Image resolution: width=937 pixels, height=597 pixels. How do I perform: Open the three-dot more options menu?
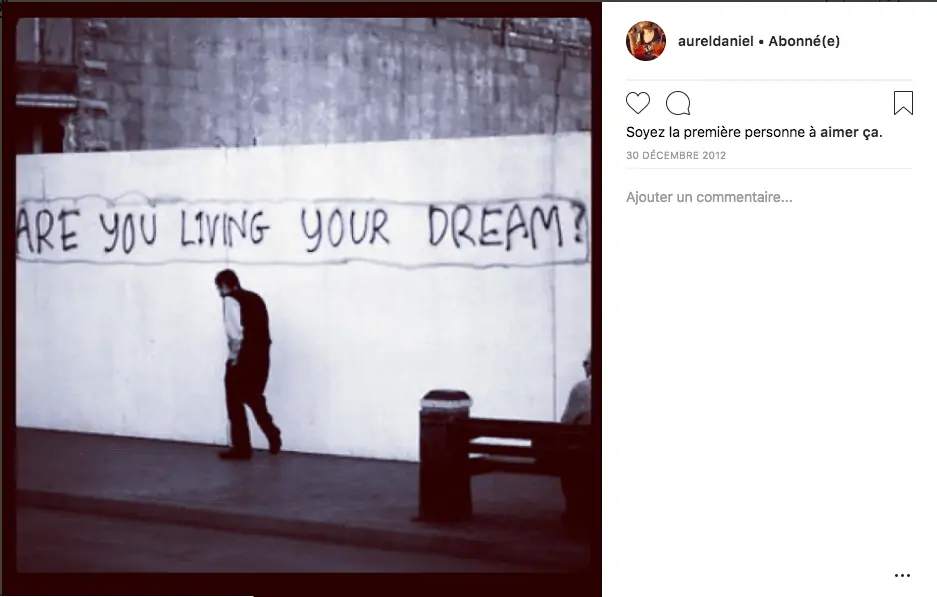click(x=902, y=575)
